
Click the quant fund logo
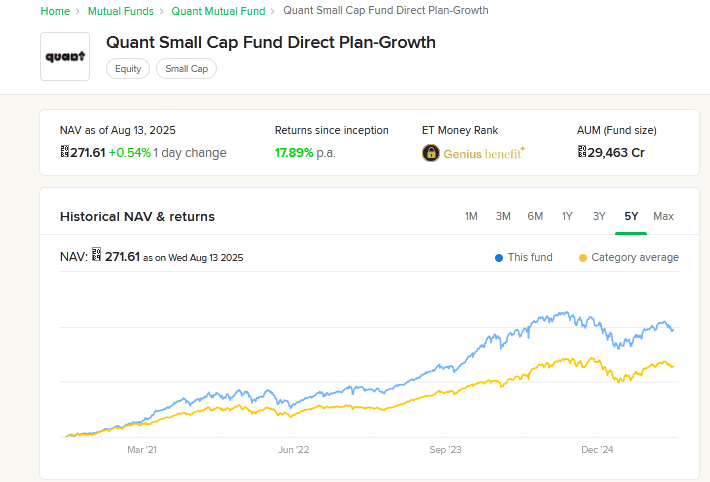click(x=65, y=56)
